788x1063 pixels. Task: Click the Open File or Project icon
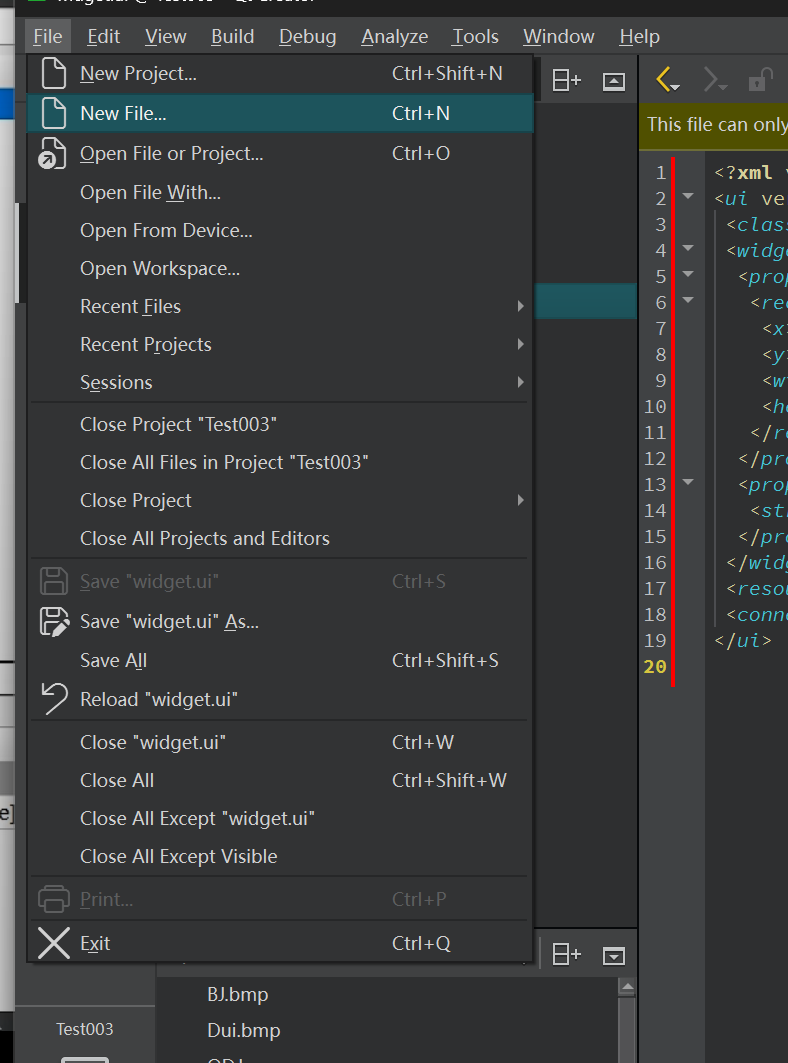52,154
